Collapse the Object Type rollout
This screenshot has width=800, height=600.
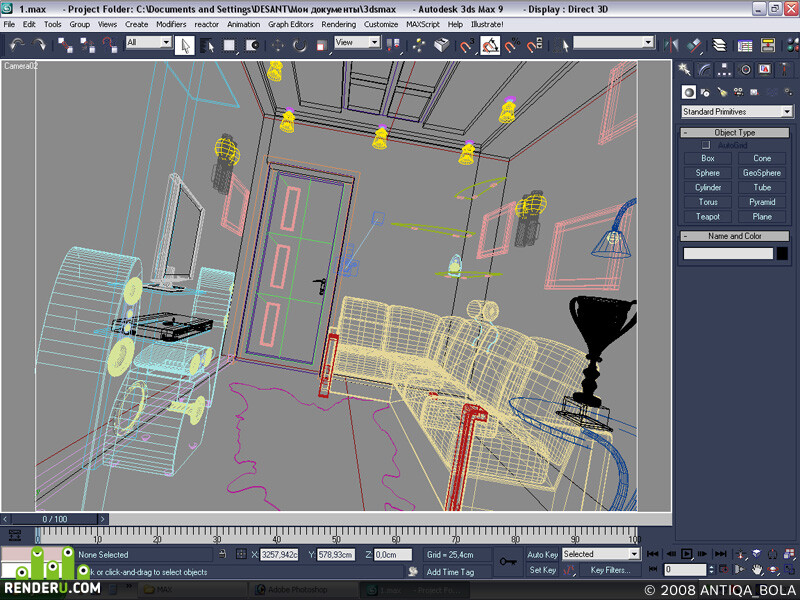[735, 133]
